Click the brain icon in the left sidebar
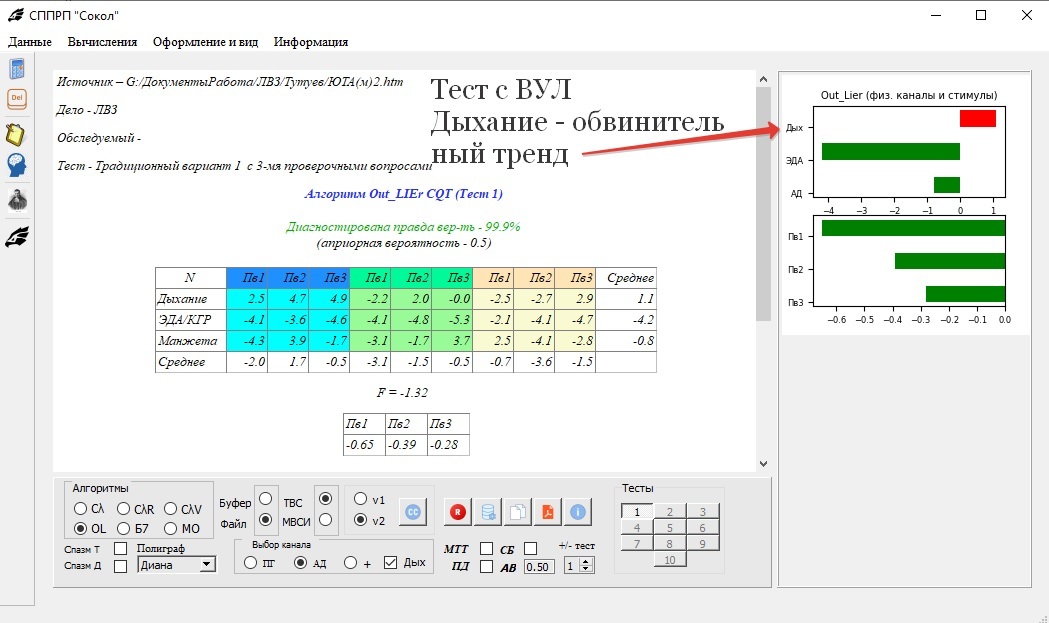Image resolution: width=1049 pixels, height=623 pixels. pos(16,165)
